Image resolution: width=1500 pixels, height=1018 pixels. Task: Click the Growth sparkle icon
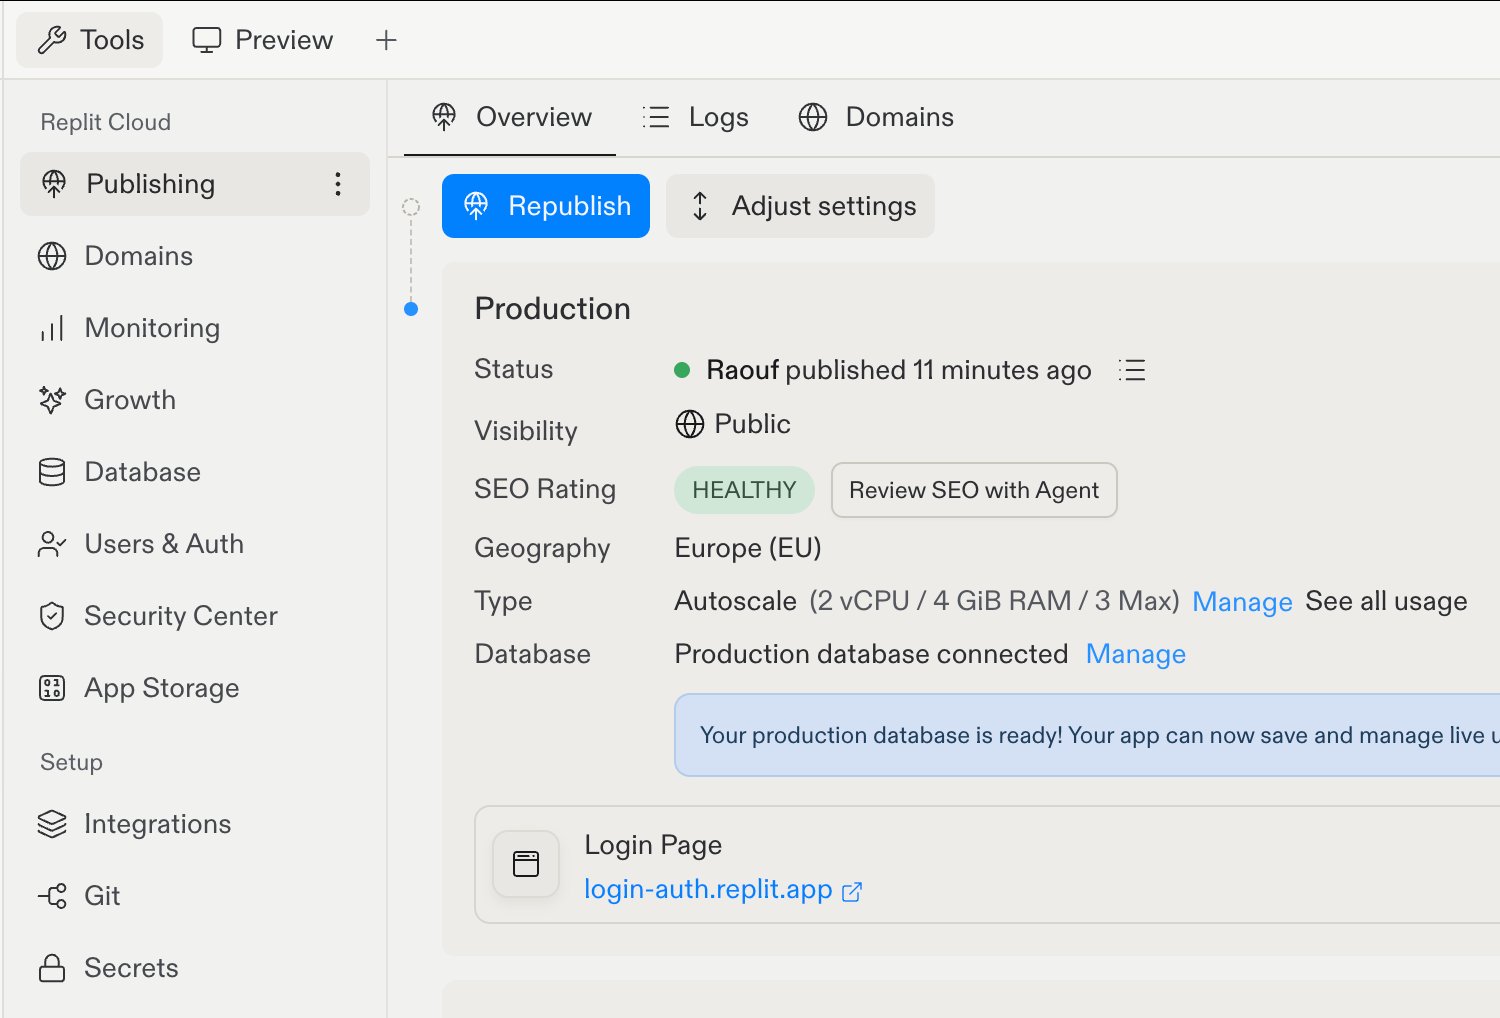[x=52, y=400]
